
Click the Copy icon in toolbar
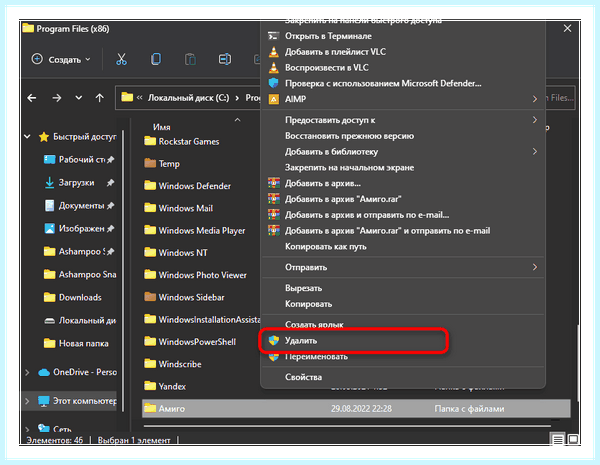156,59
